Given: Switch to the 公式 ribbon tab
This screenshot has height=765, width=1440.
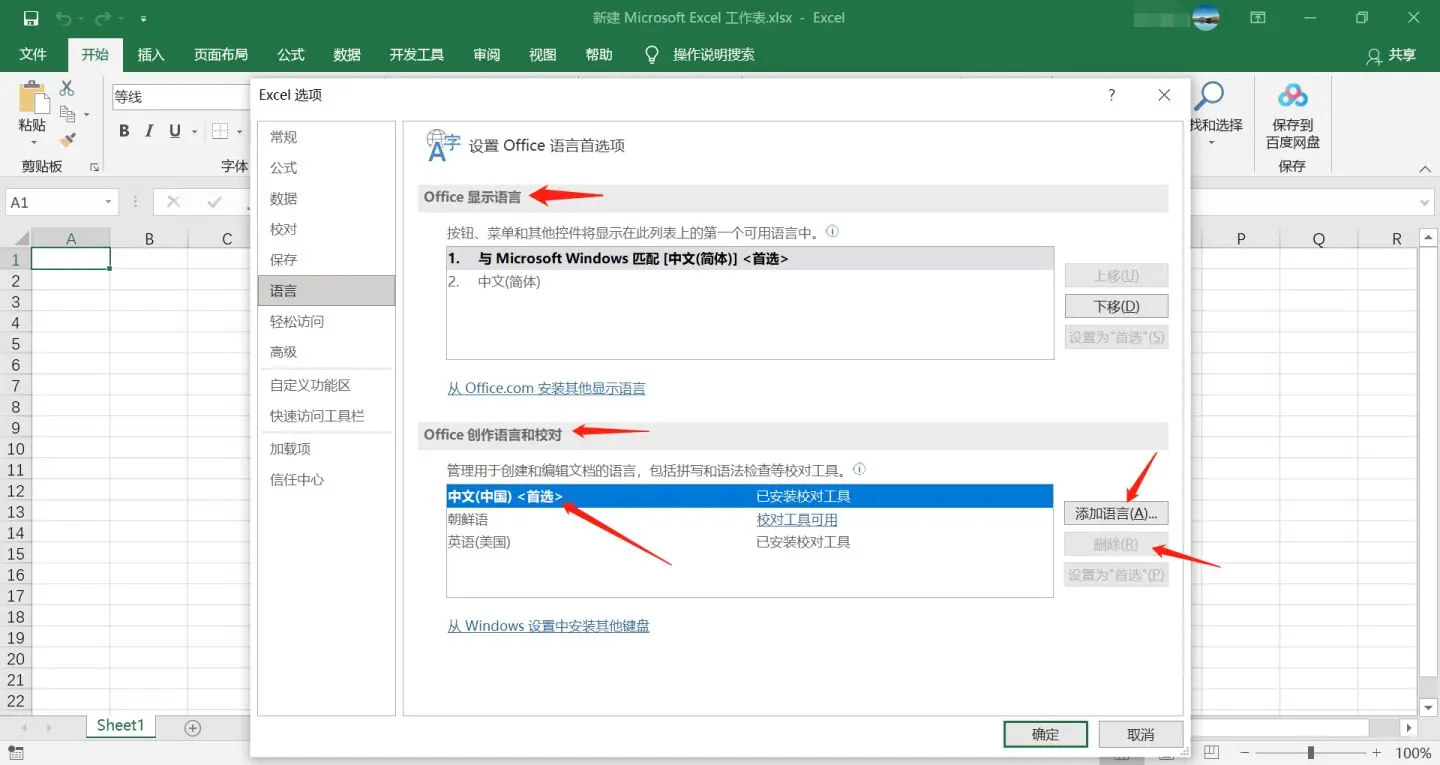Looking at the screenshot, I should [291, 55].
